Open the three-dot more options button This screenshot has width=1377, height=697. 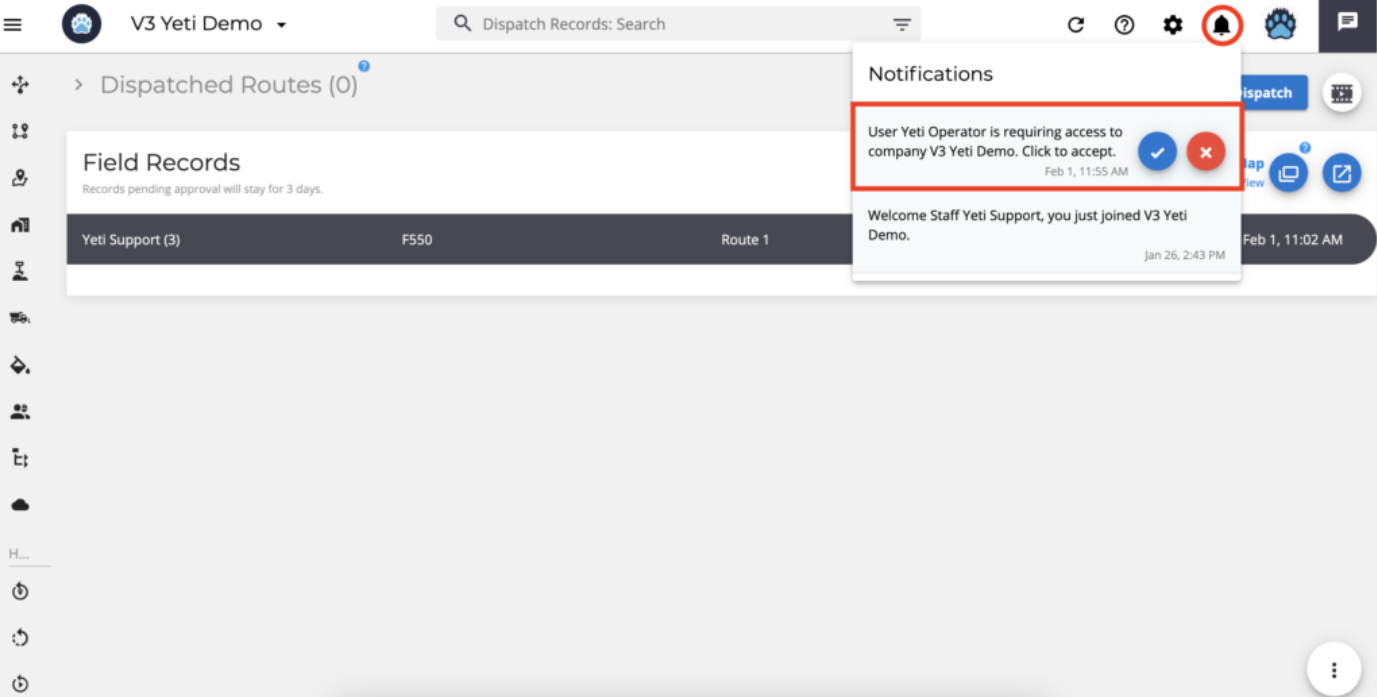click(1333, 670)
